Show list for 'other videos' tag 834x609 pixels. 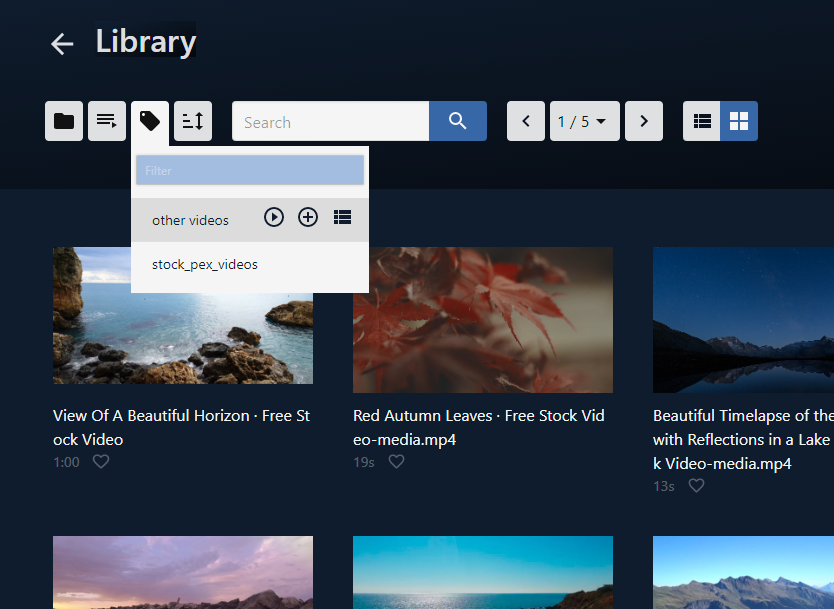pyautogui.click(x=342, y=217)
